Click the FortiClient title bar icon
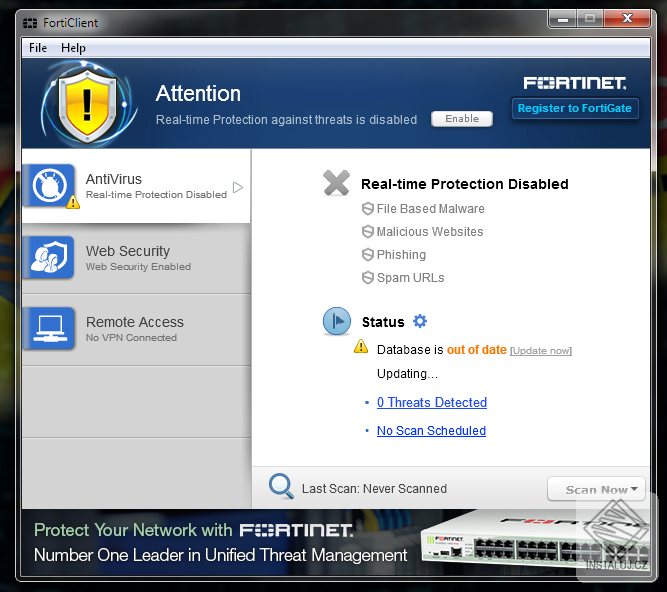Screen dimensions: 667x592 (30, 23)
